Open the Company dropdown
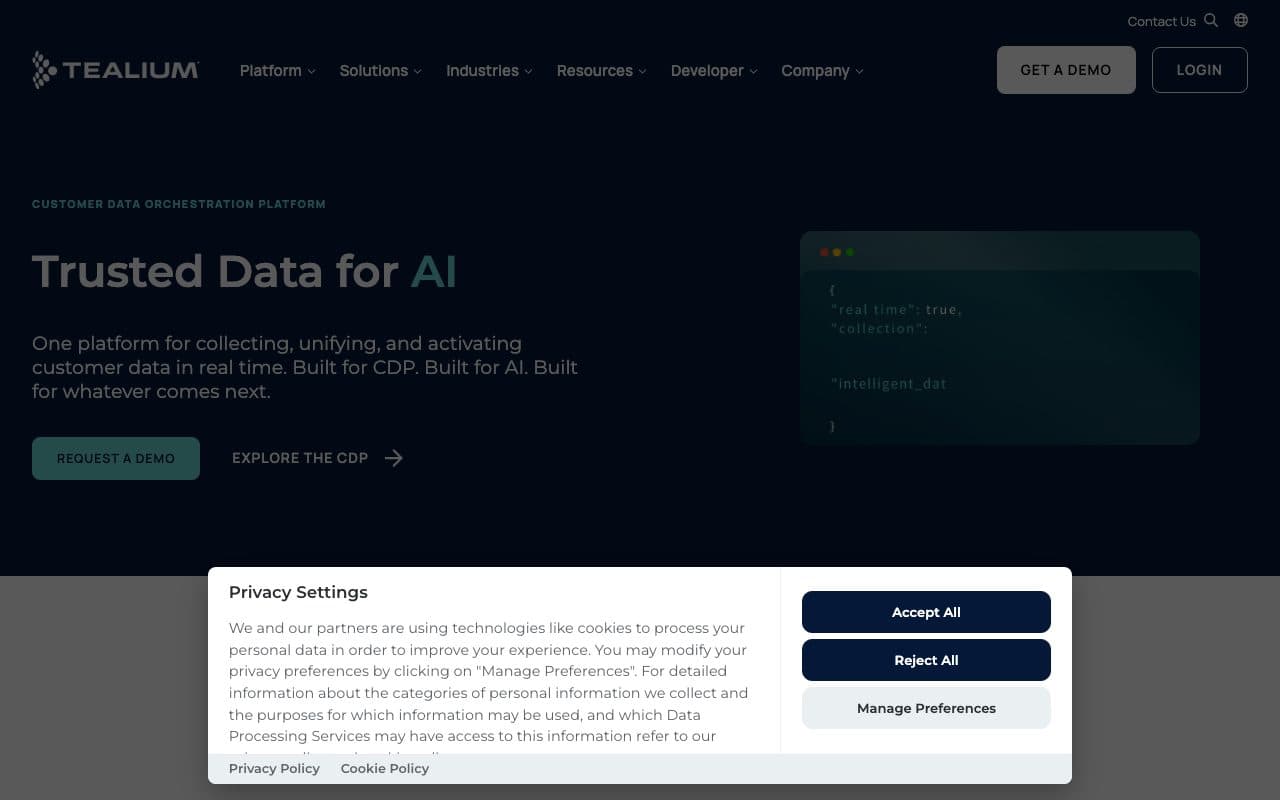 (822, 71)
